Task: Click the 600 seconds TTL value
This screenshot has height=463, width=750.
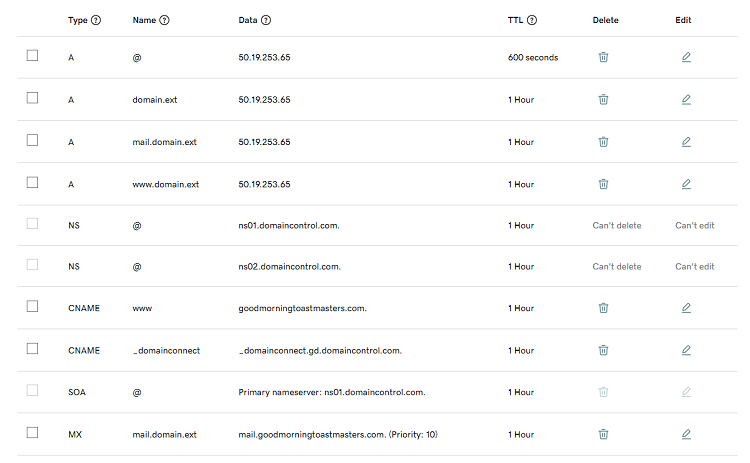Action: (533, 57)
